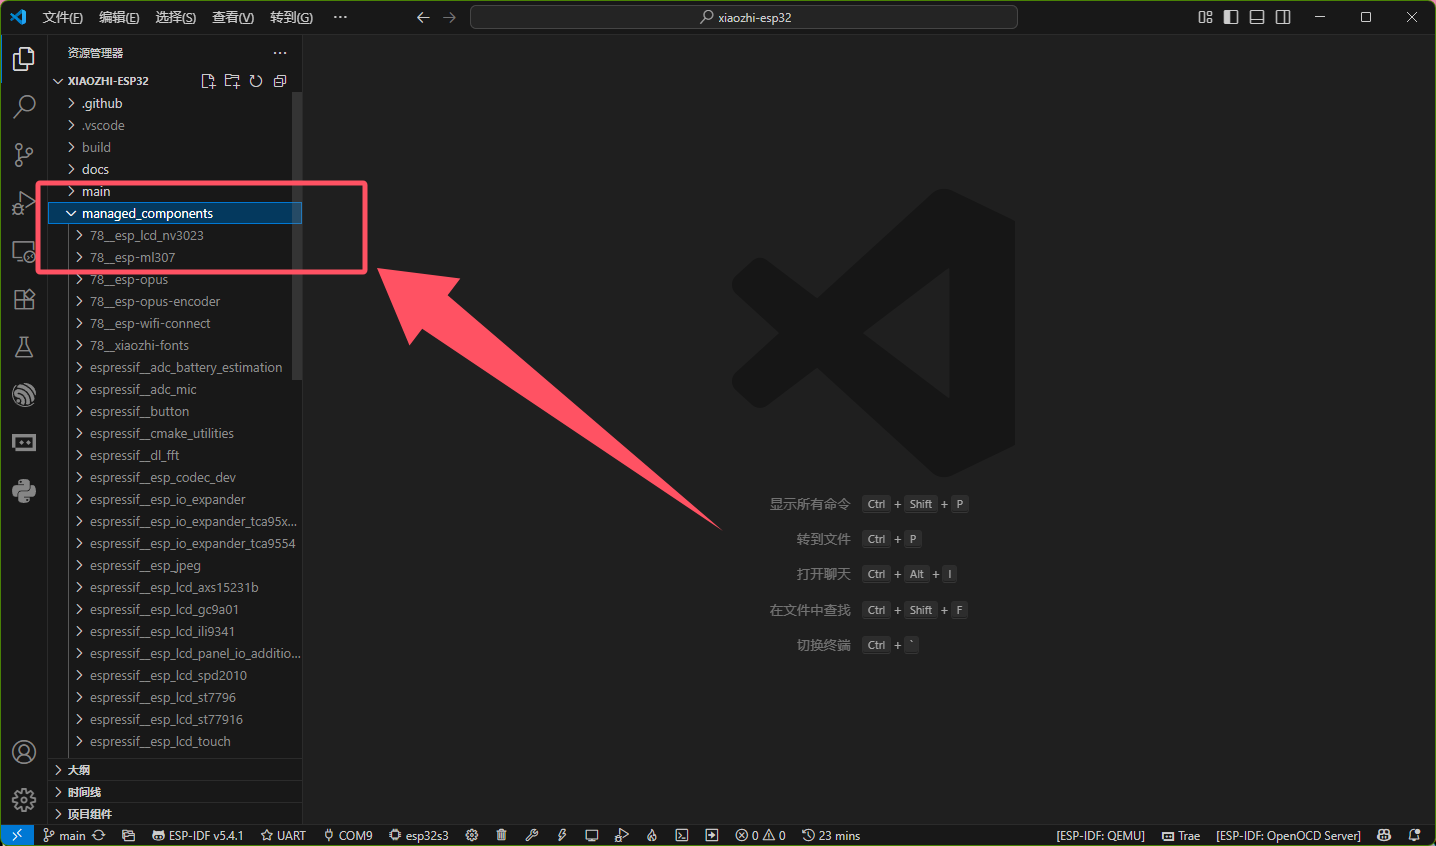Toggle the secondary sidebar visibility
1436x846 pixels.
(1283, 17)
